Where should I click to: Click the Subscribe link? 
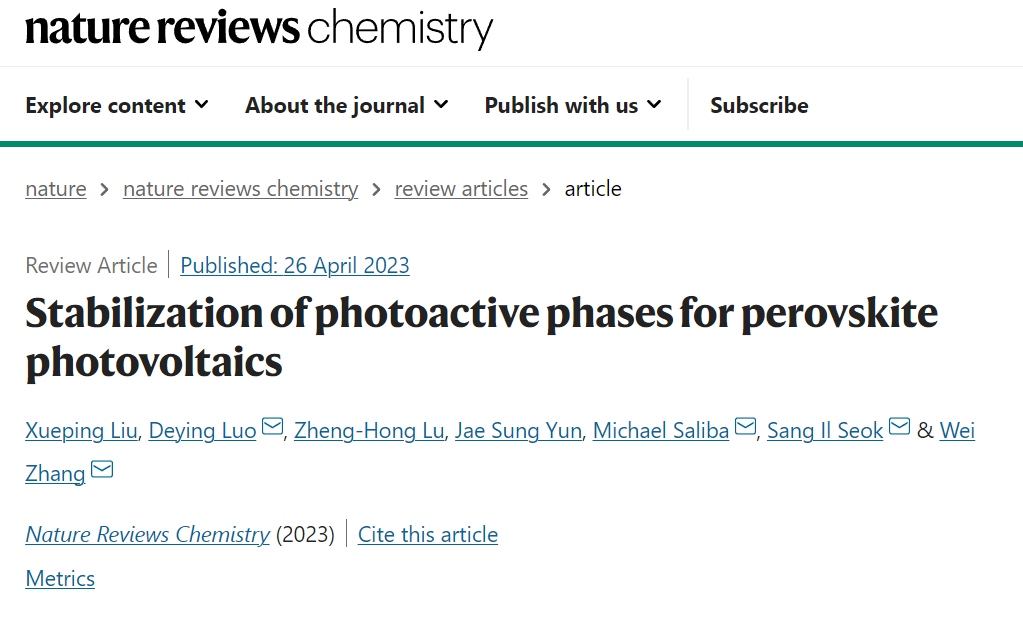[759, 105]
